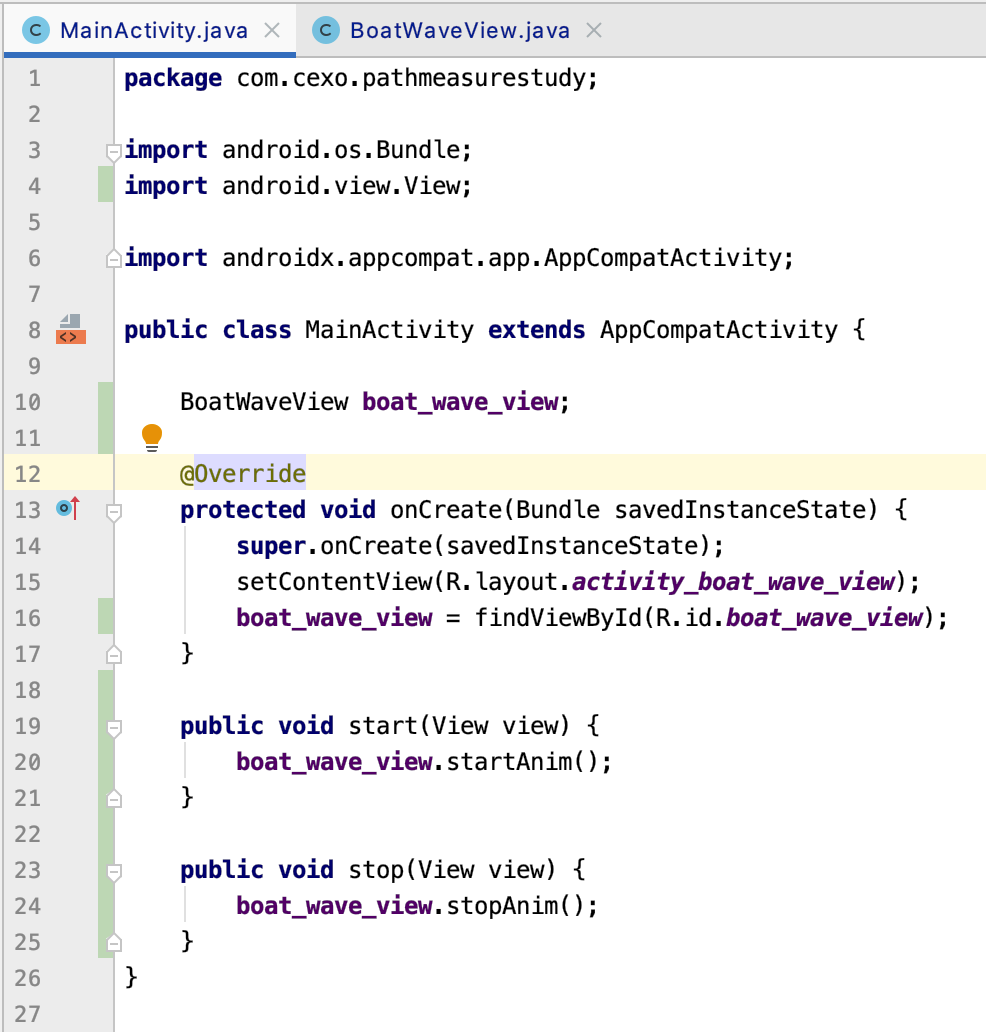Viewport: 986px width, 1032px height.
Task: Click line number 1 in the gutter
Action: coord(34,79)
